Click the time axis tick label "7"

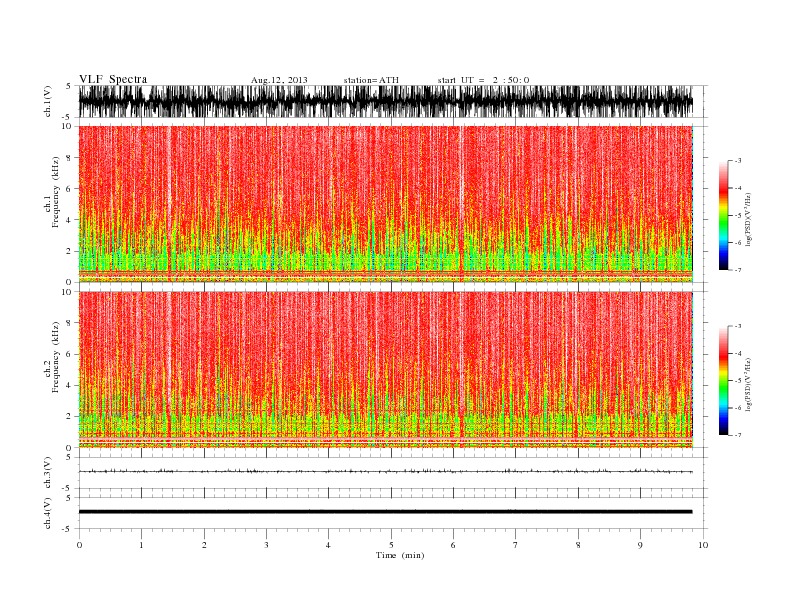click(515, 545)
